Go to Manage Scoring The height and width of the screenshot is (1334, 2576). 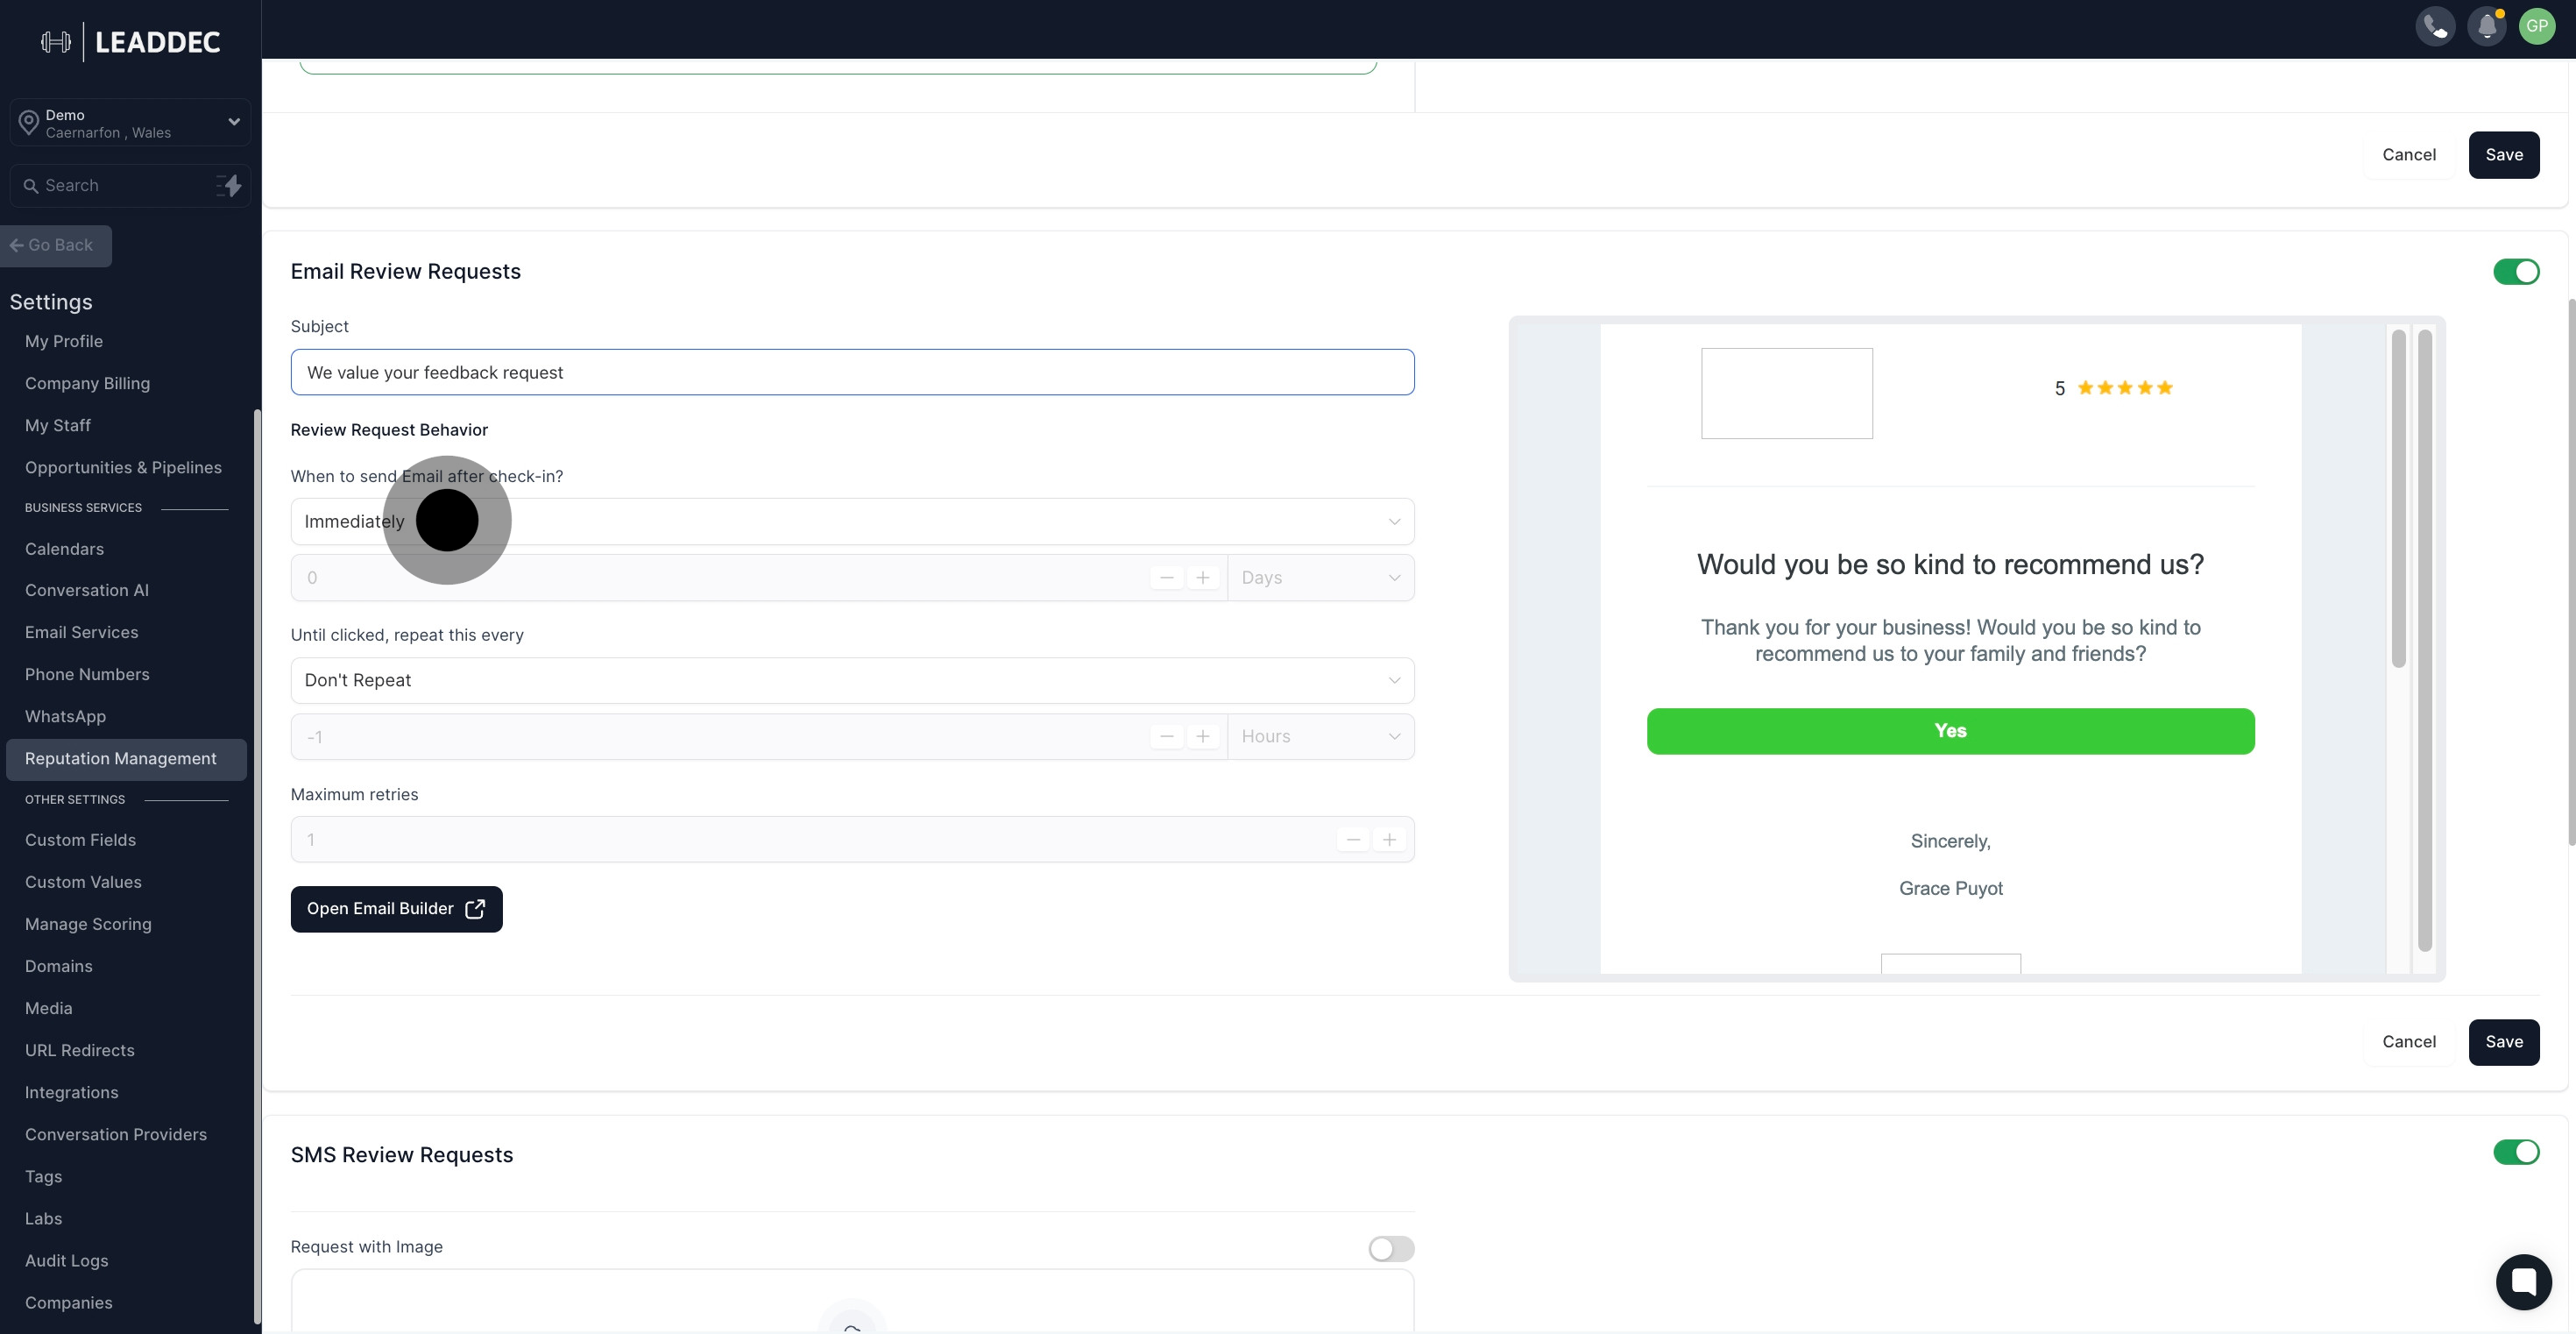[88, 925]
